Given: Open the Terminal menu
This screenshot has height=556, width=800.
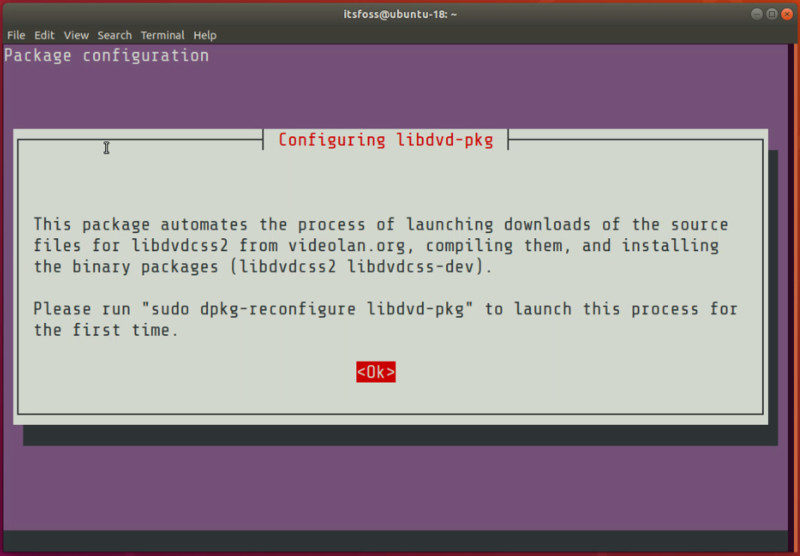Looking at the screenshot, I should (162, 35).
